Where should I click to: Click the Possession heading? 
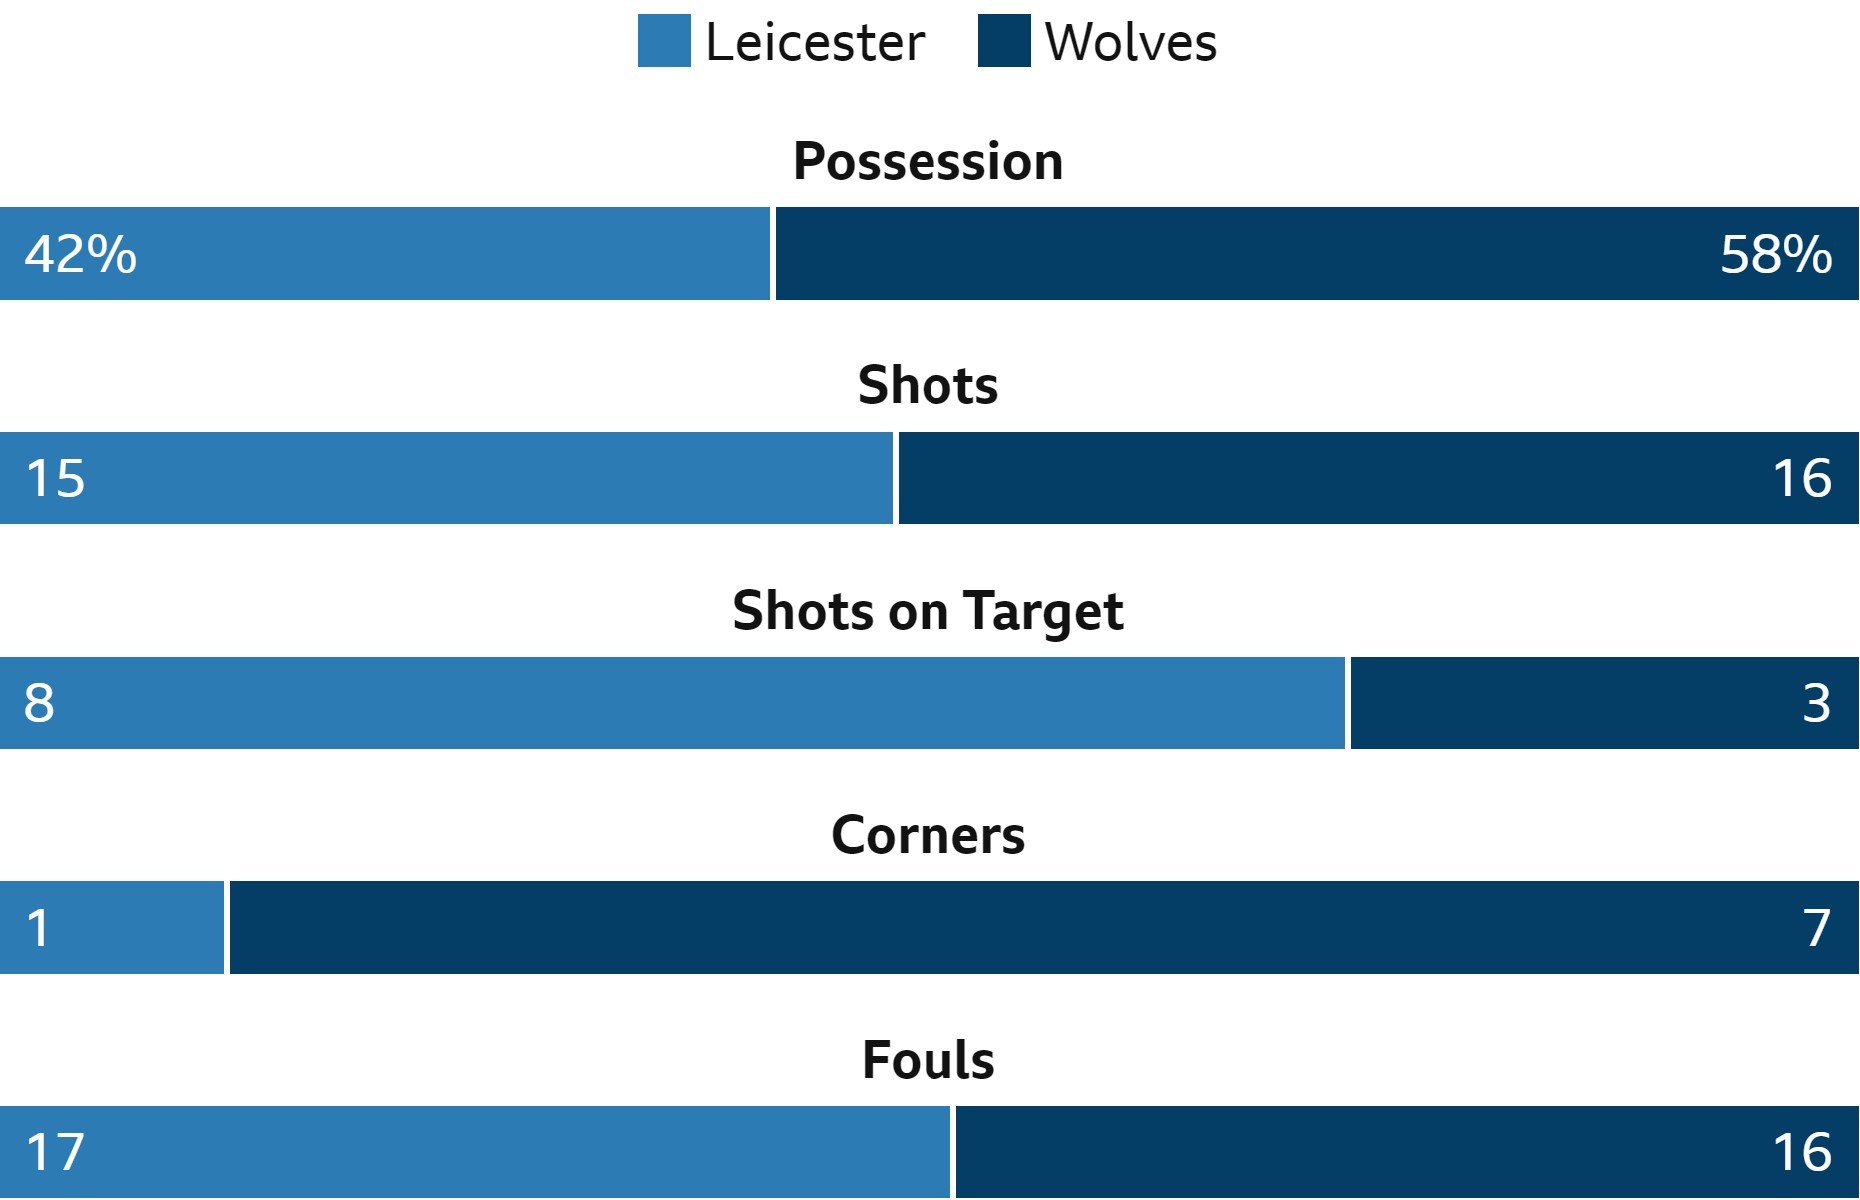[928, 161]
